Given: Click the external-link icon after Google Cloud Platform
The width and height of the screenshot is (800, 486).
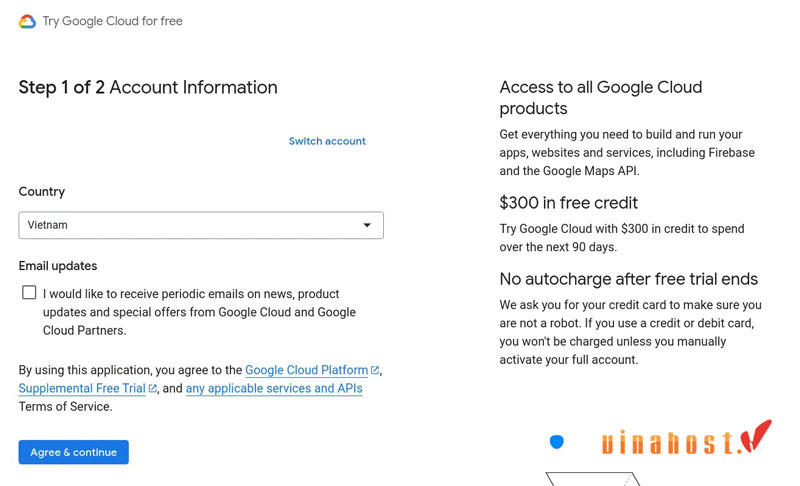Looking at the screenshot, I should tap(375, 370).
